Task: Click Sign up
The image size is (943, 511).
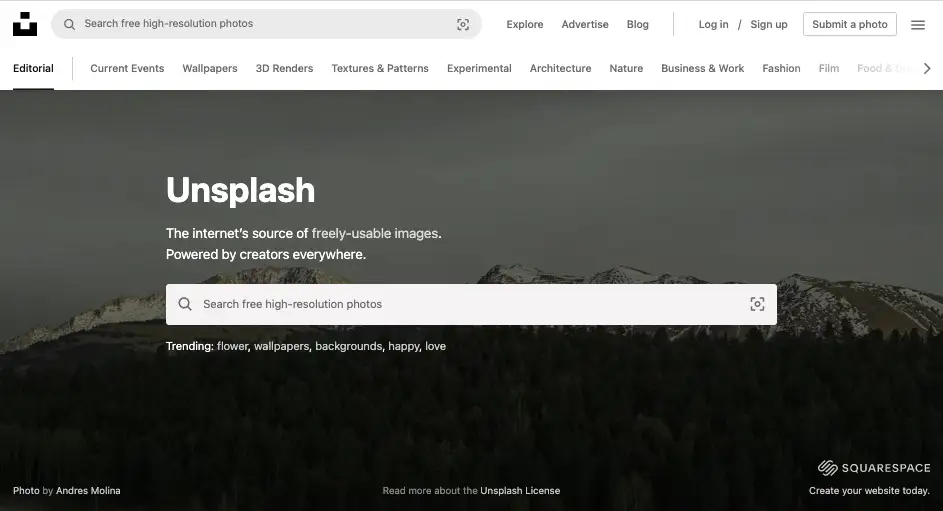Action: [769, 25]
